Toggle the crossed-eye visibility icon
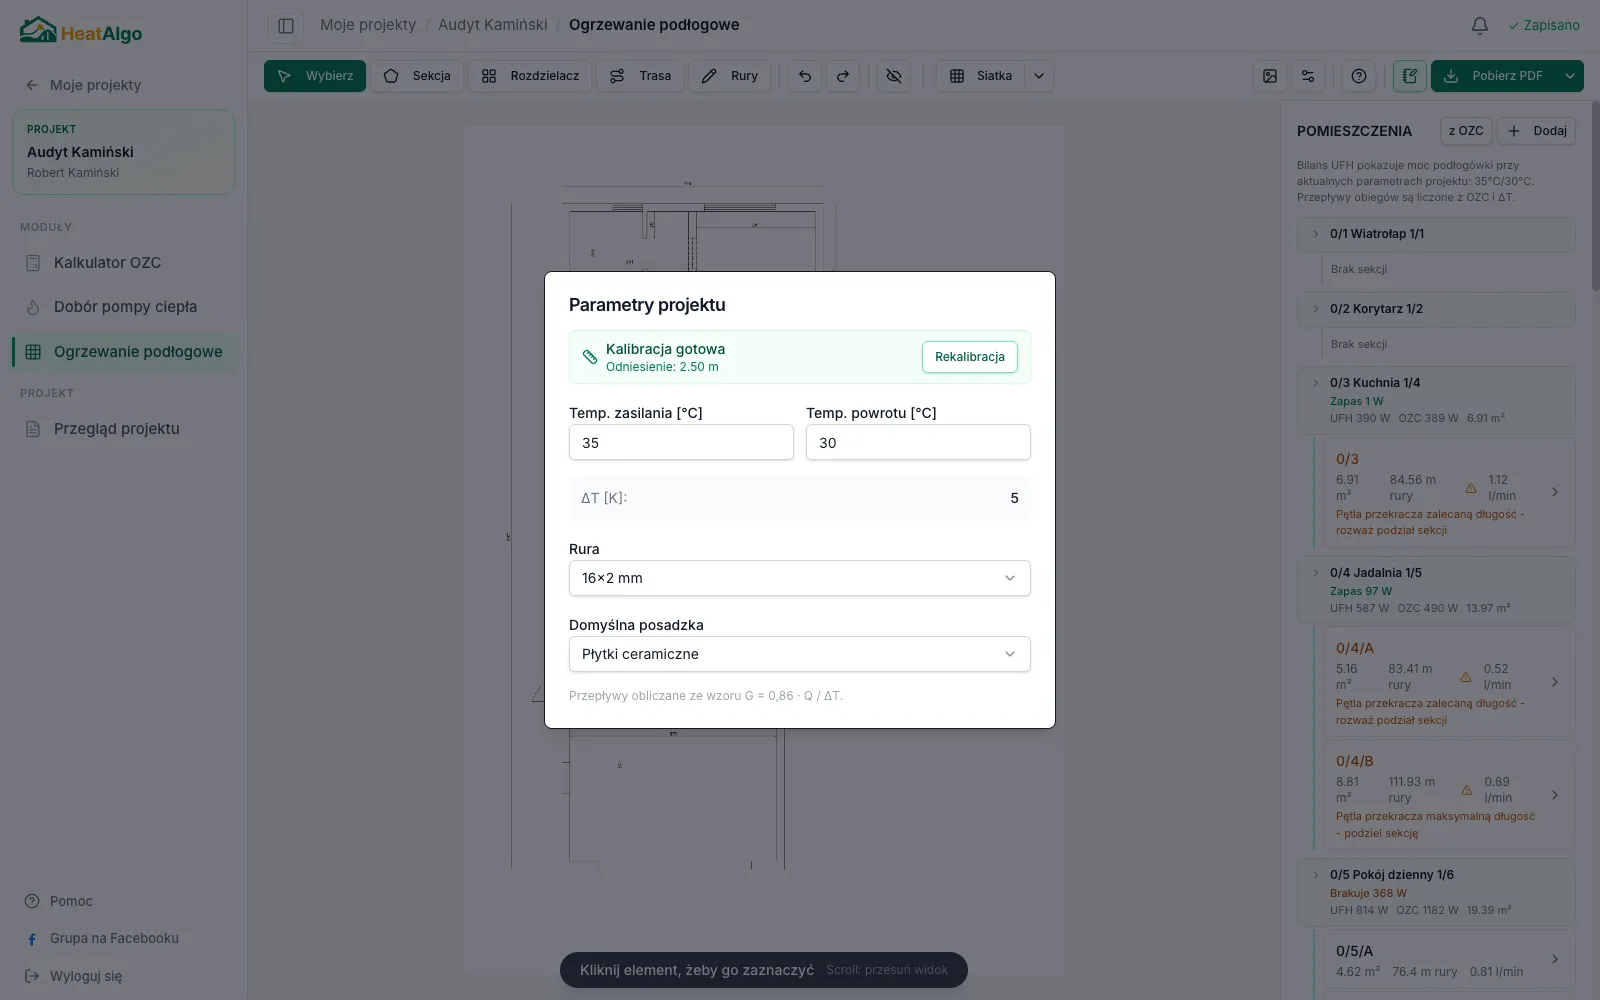The height and width of the screenshot is (1000, 1600). (x=894, y=76)
